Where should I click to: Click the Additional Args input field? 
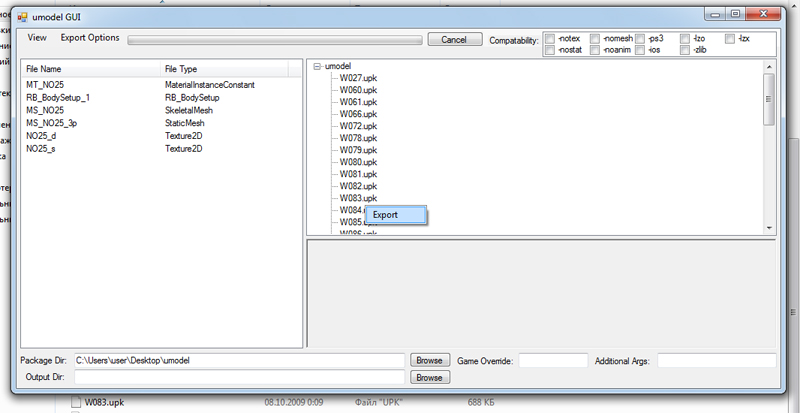click(x=716, y=360)
